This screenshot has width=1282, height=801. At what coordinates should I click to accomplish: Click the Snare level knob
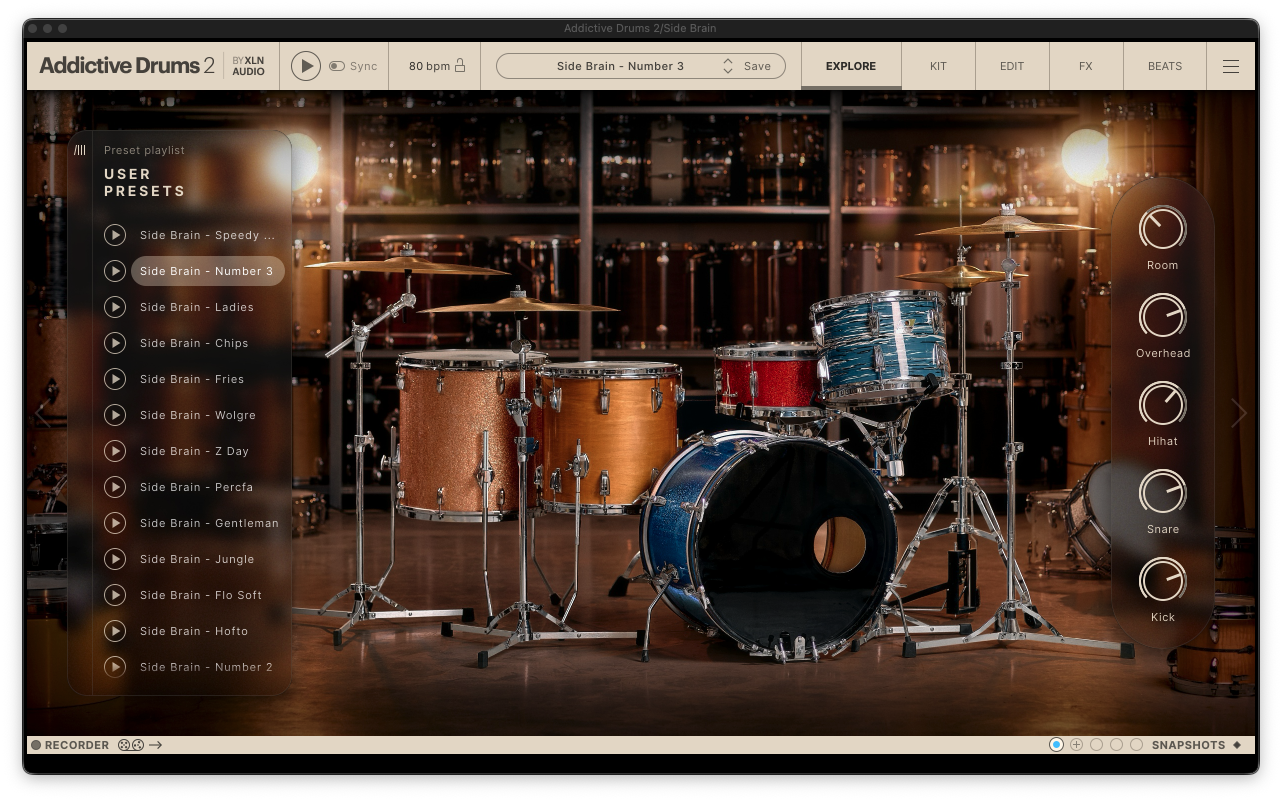pos(1162,493)
